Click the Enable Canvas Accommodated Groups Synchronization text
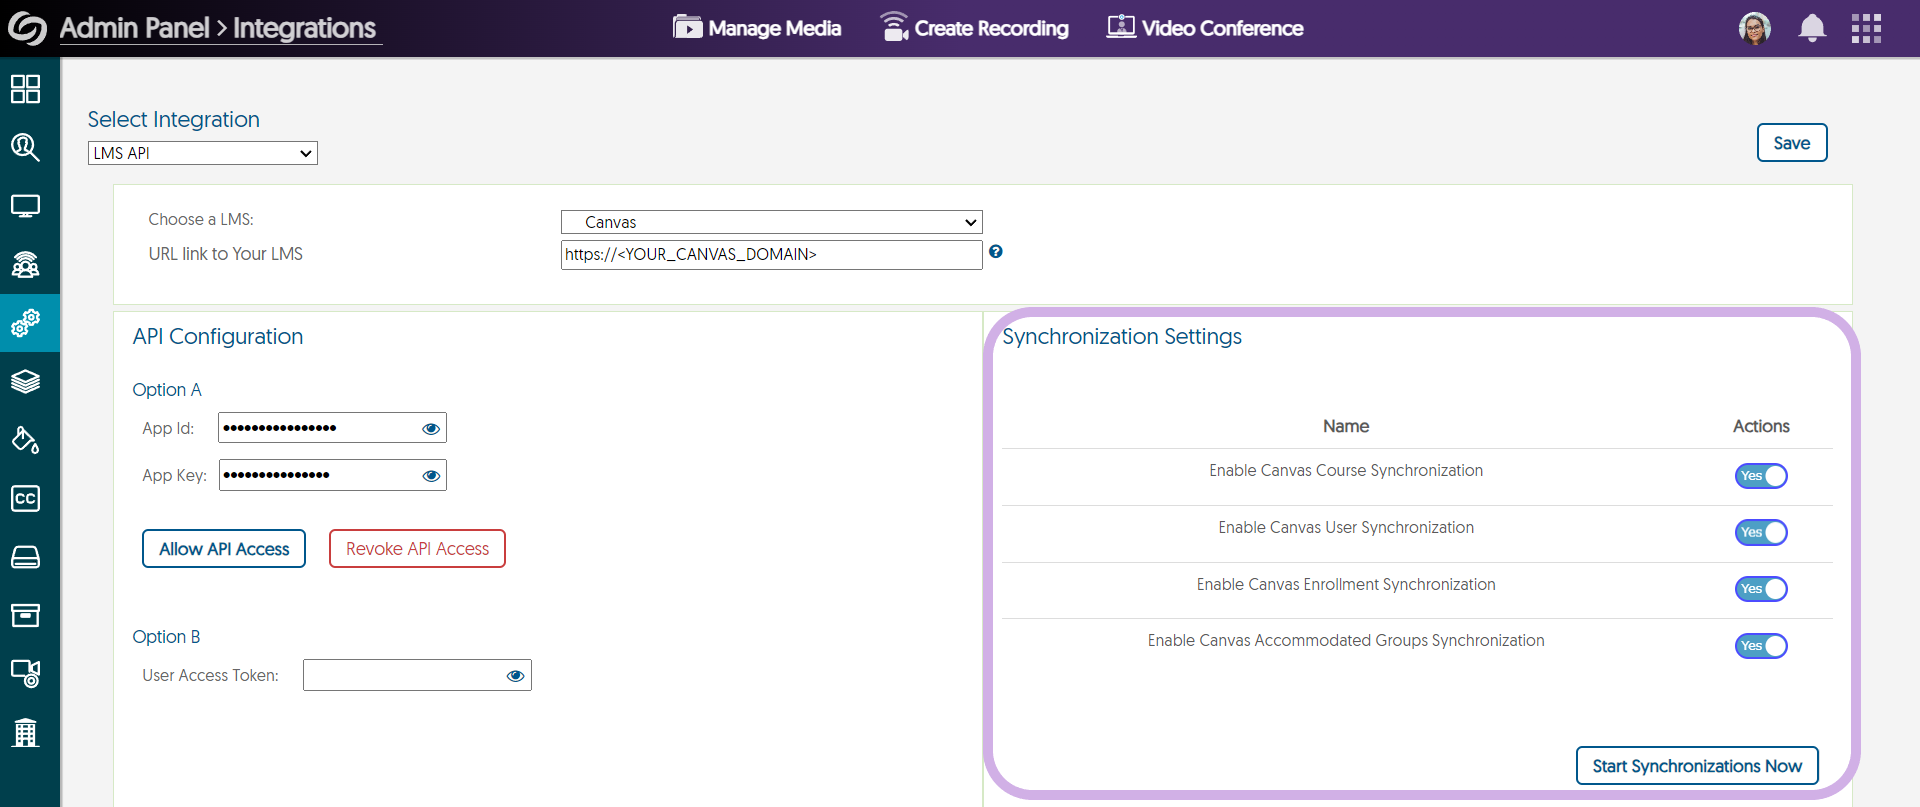Screen dimensions: 1920x807 [1346, 641]
